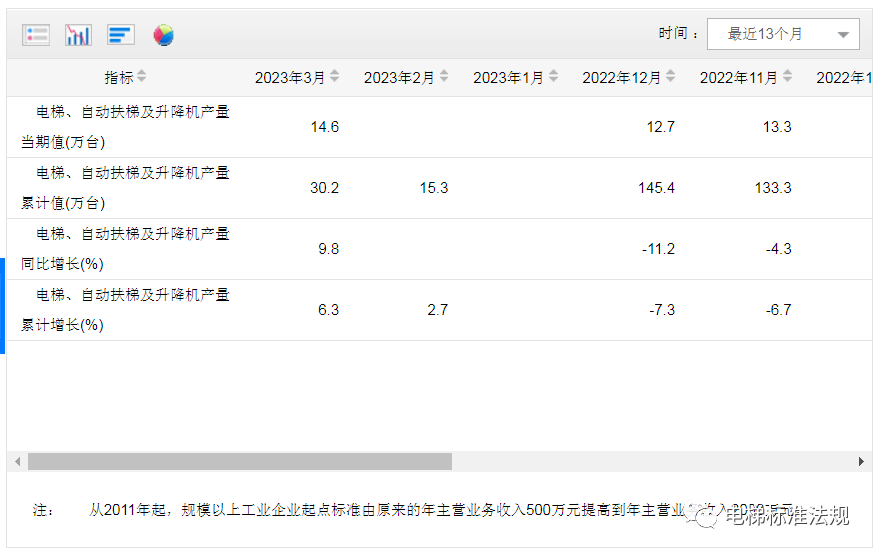
Task: Click the horizontal scrollbar right arrow
Action: pyautogui.click(x=861, y=462)
